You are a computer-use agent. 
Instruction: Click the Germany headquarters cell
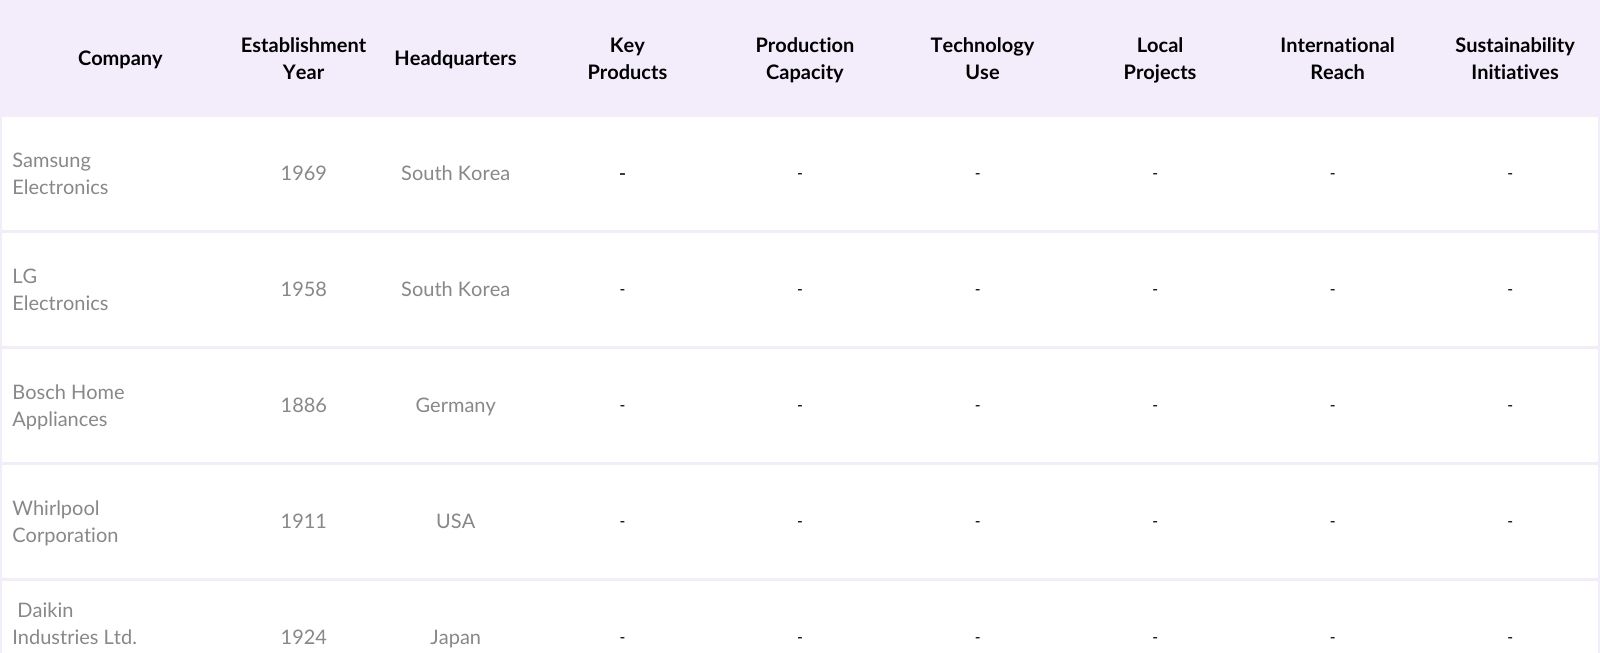tap(455, 405)
